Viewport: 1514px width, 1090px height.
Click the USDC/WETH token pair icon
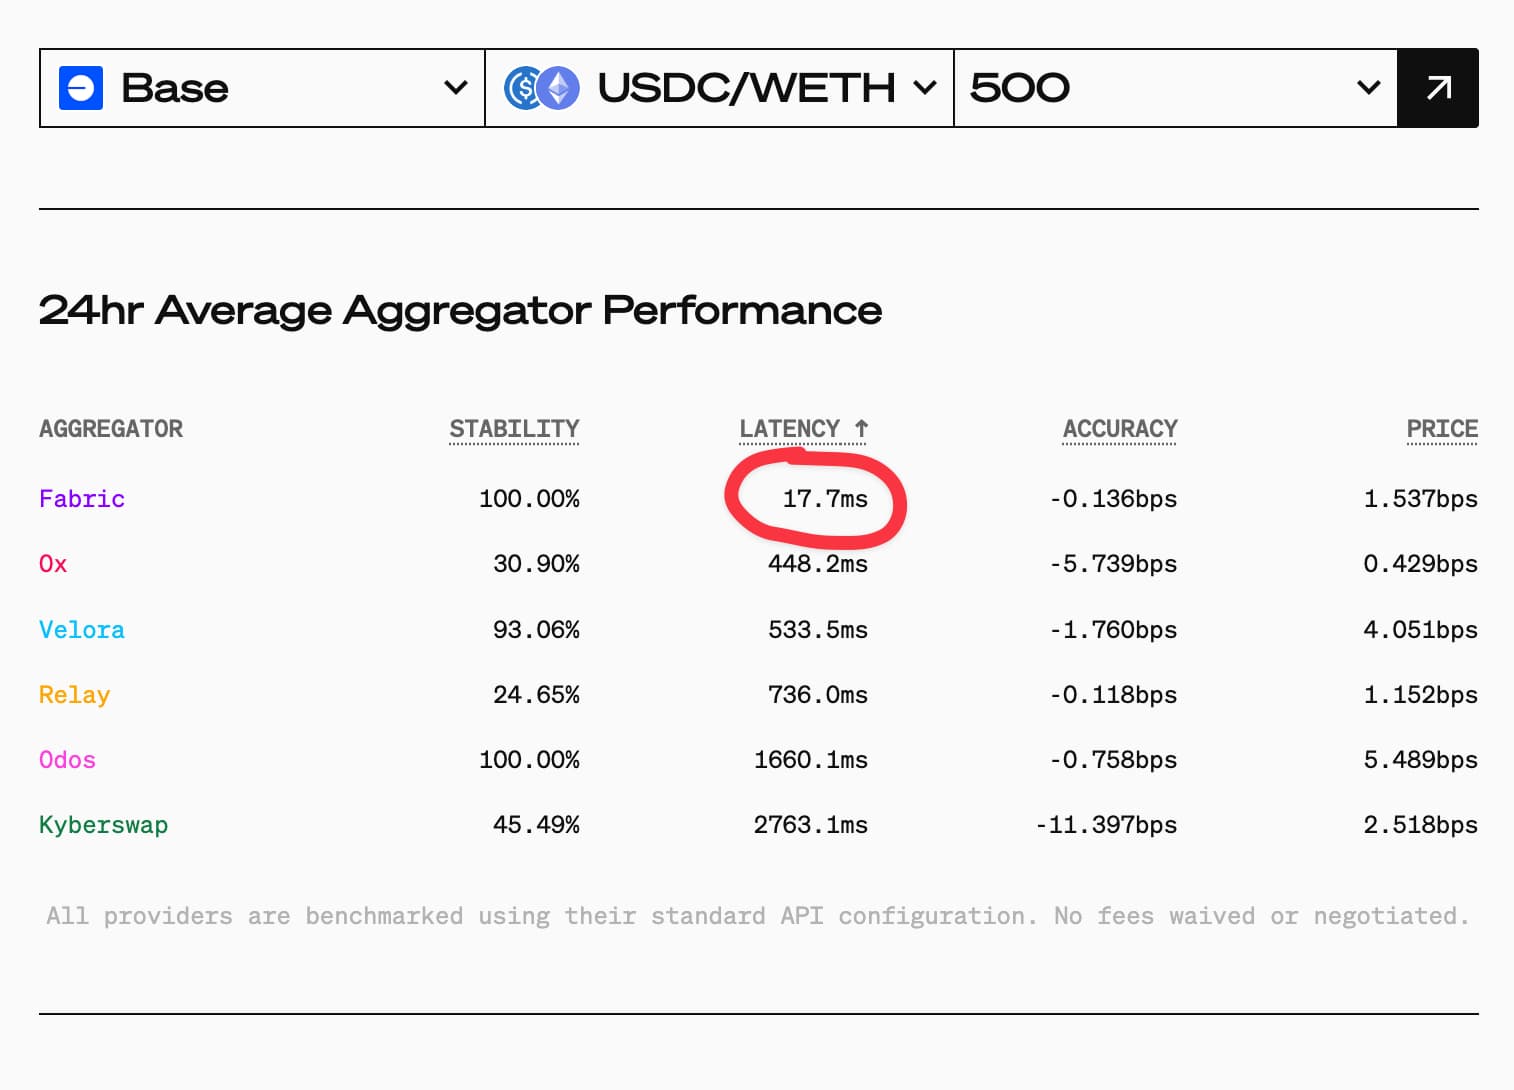pyautogui.click(x=542, y=88)
